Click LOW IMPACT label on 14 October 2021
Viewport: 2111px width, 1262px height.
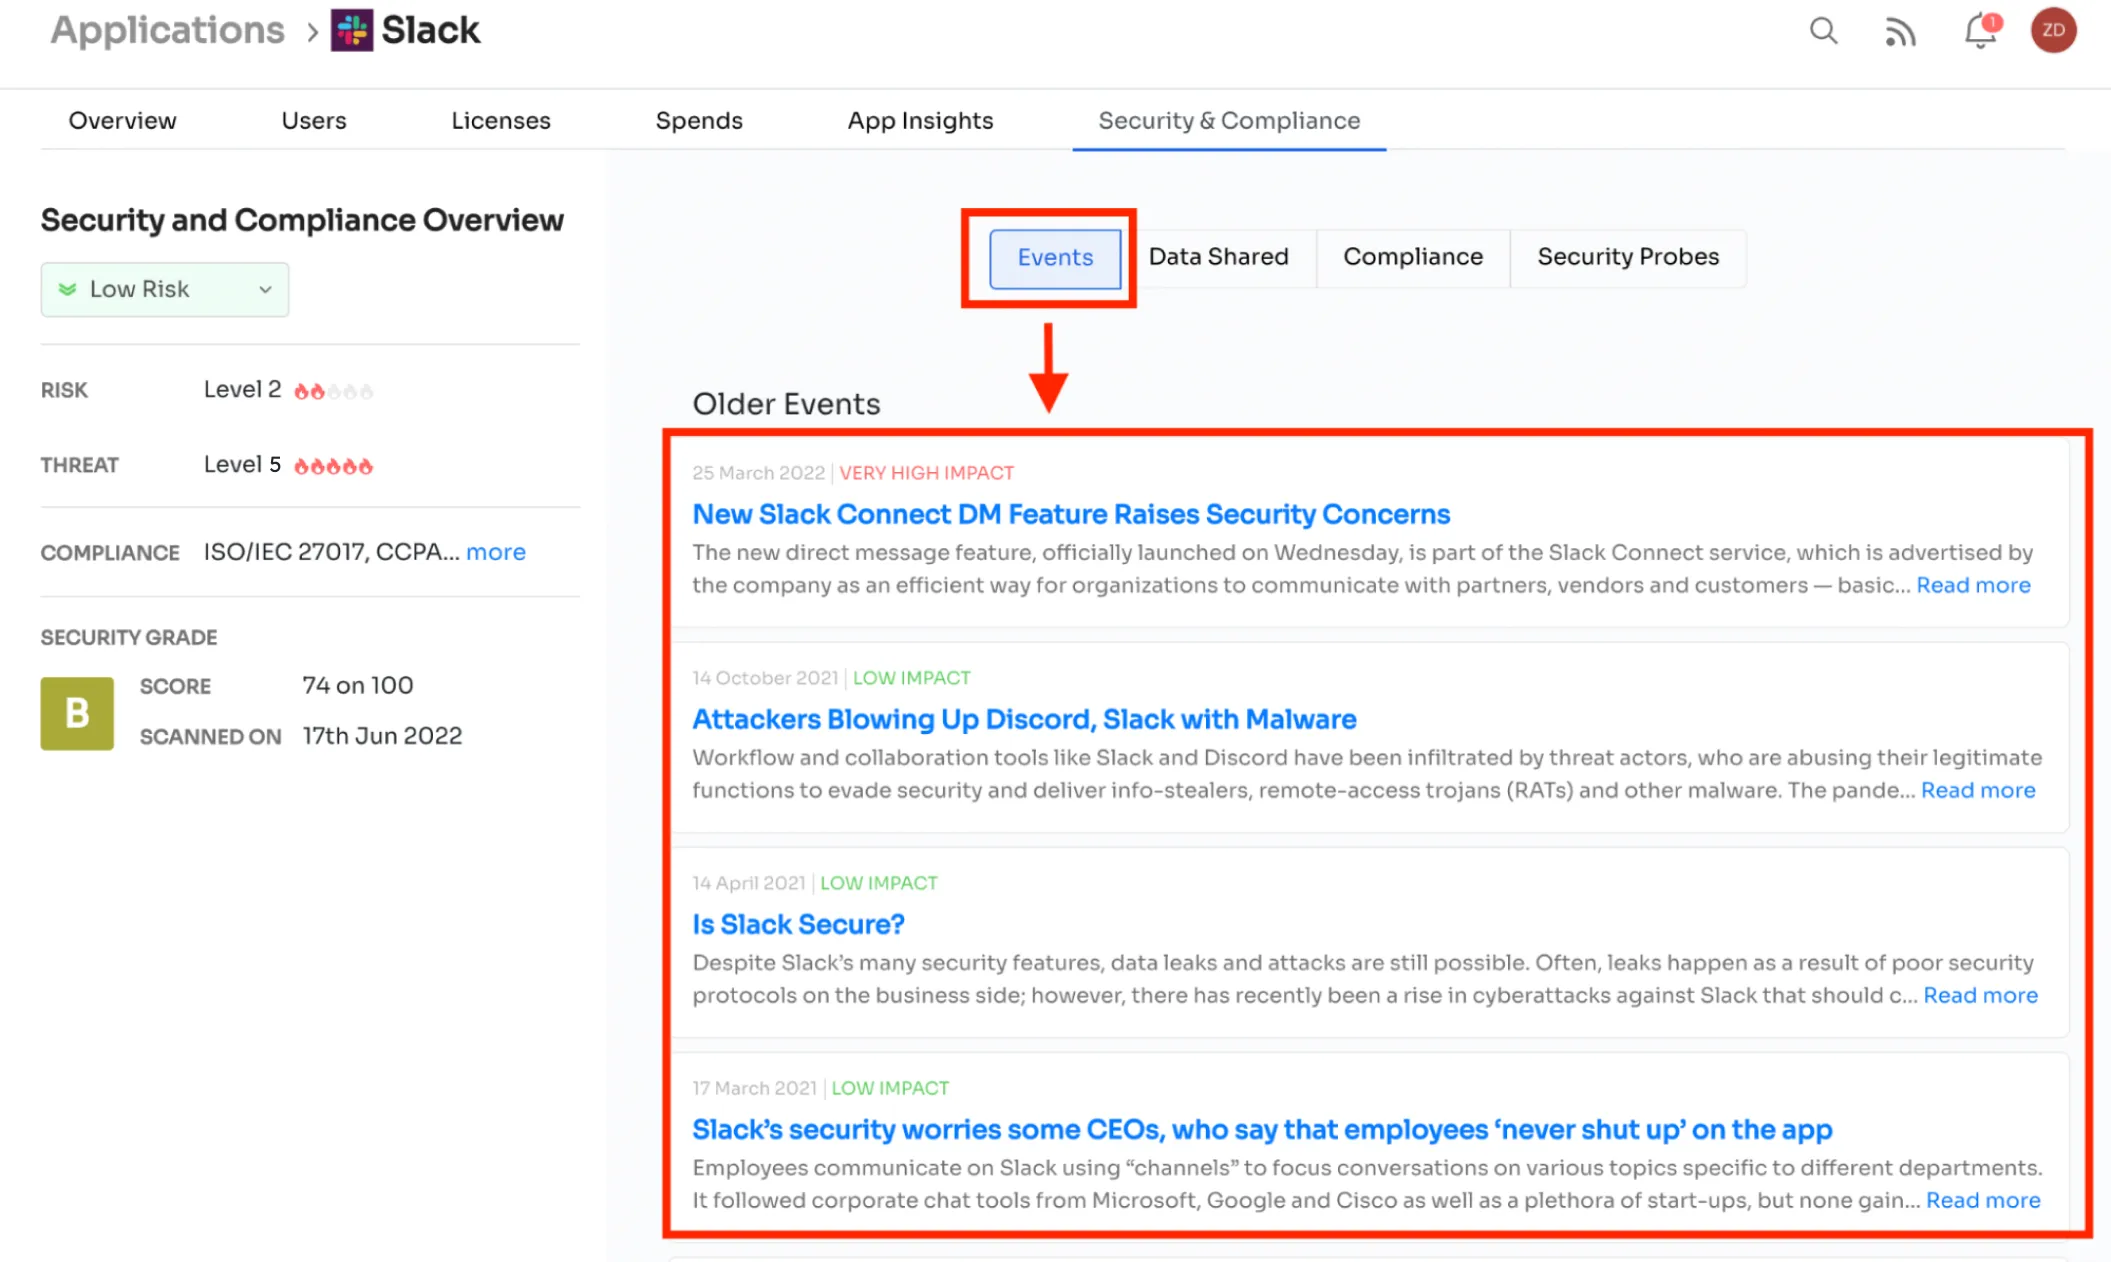tap(911, 678)
